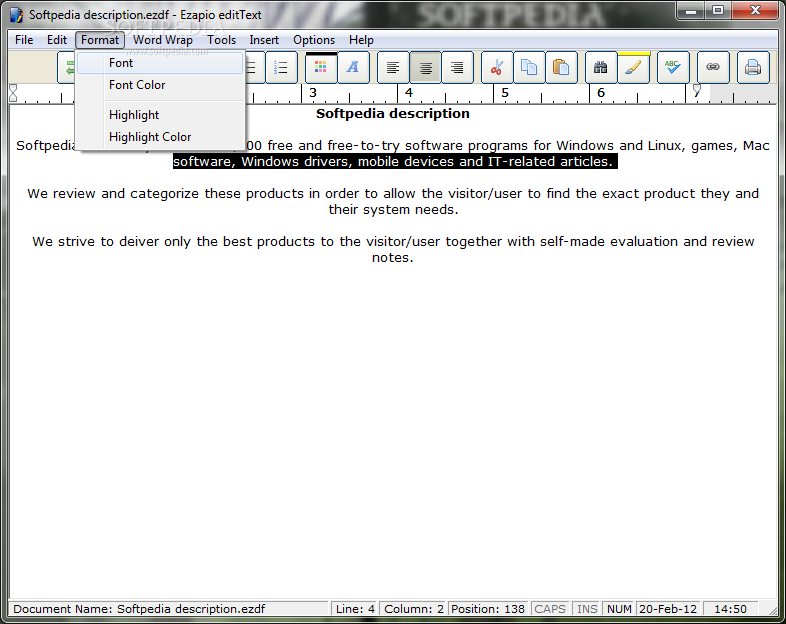
Task: Open the Word Wrap menu
Action: (162, 40)
